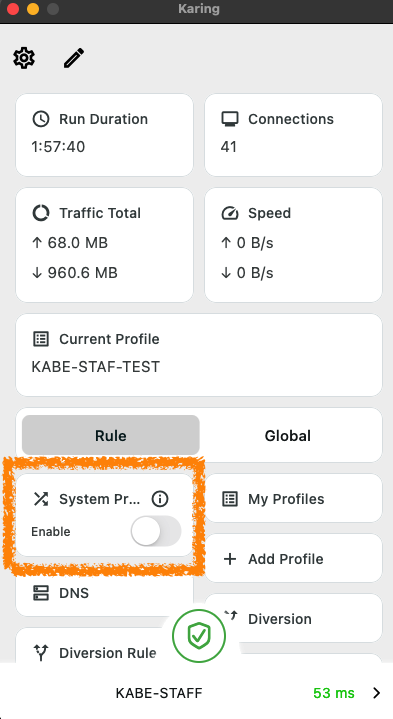Open the Connections card
This screenshot has height=719, width=393.
tap(293, 135)
